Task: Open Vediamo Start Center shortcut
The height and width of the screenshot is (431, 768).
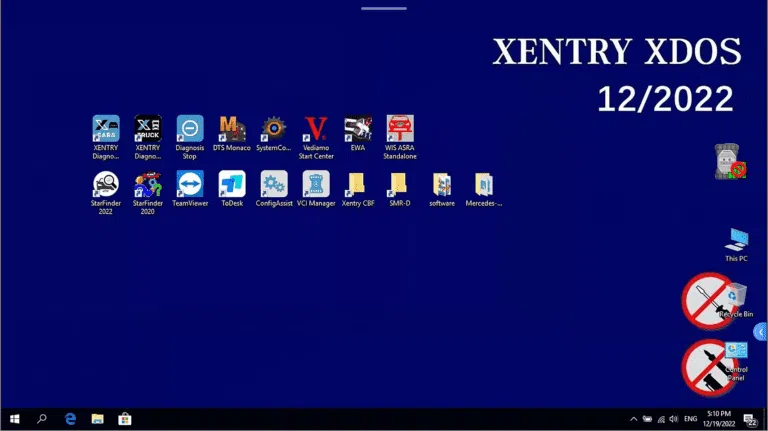Action: click(x=316, y=137)
